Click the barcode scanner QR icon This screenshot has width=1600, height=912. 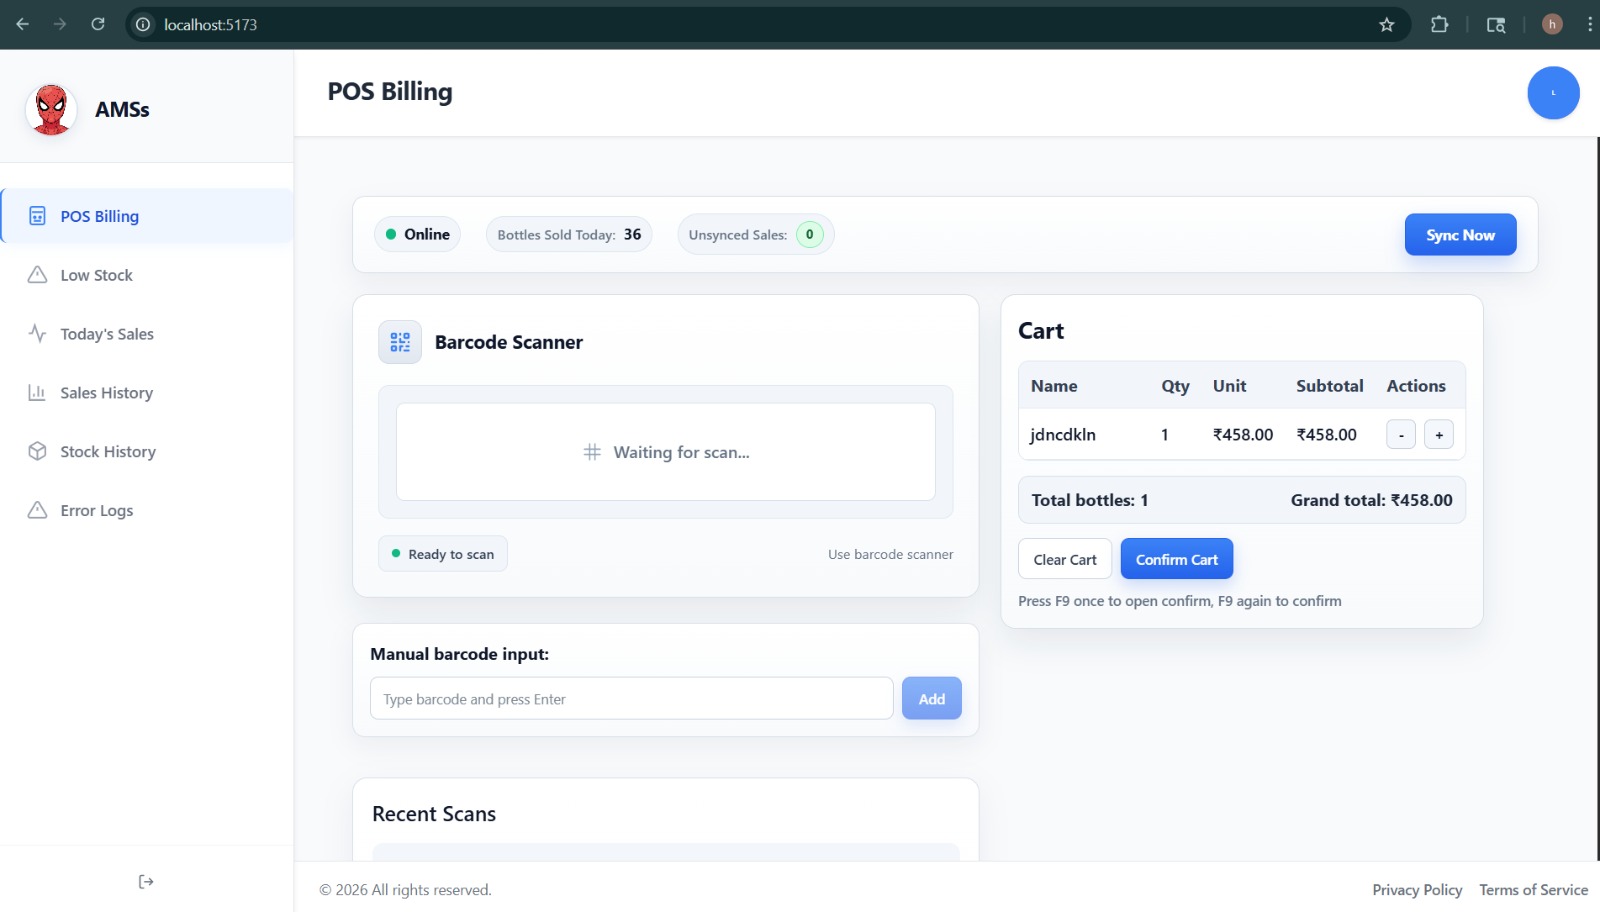[x=400, y=342]
